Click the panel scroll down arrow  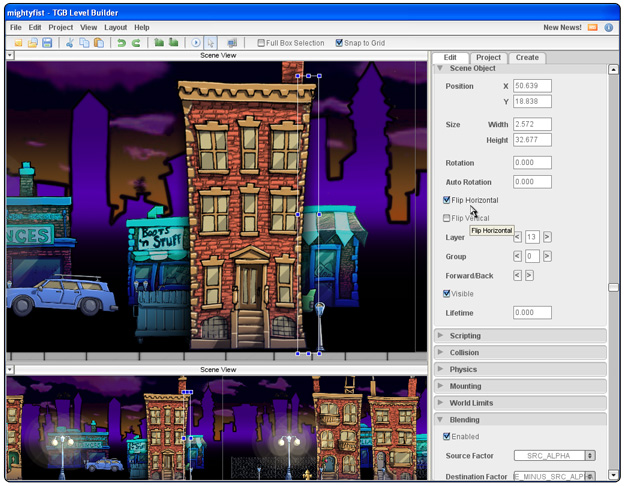point(613,474)
